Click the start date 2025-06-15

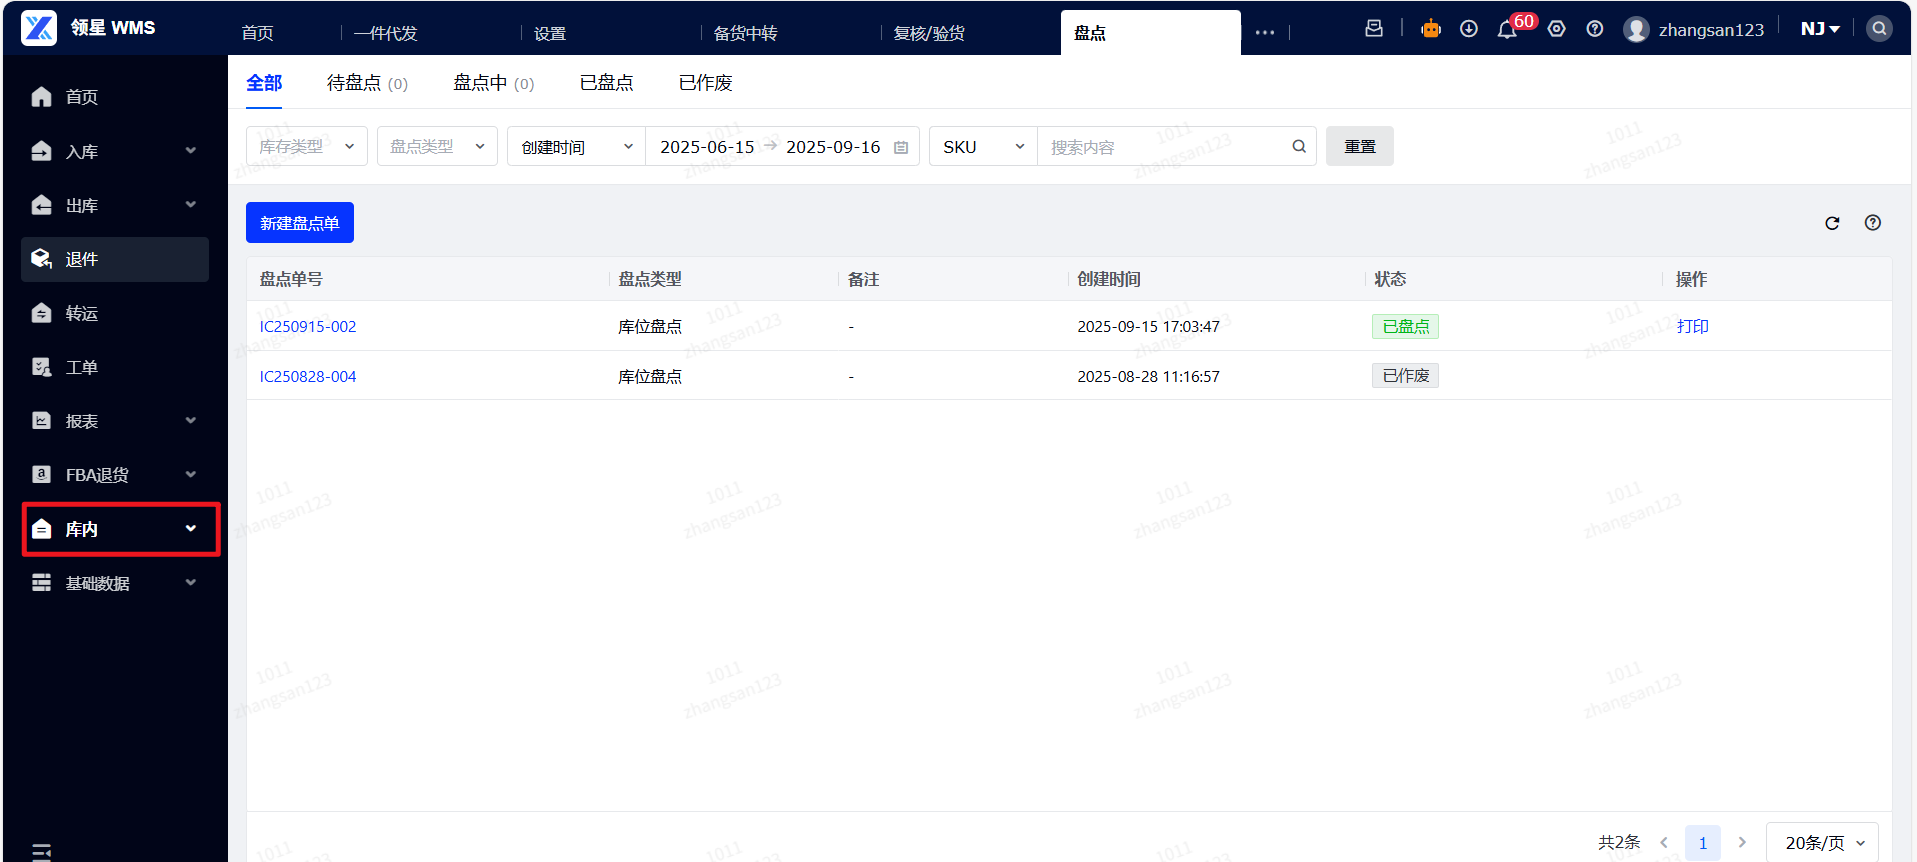pos(707,147)
